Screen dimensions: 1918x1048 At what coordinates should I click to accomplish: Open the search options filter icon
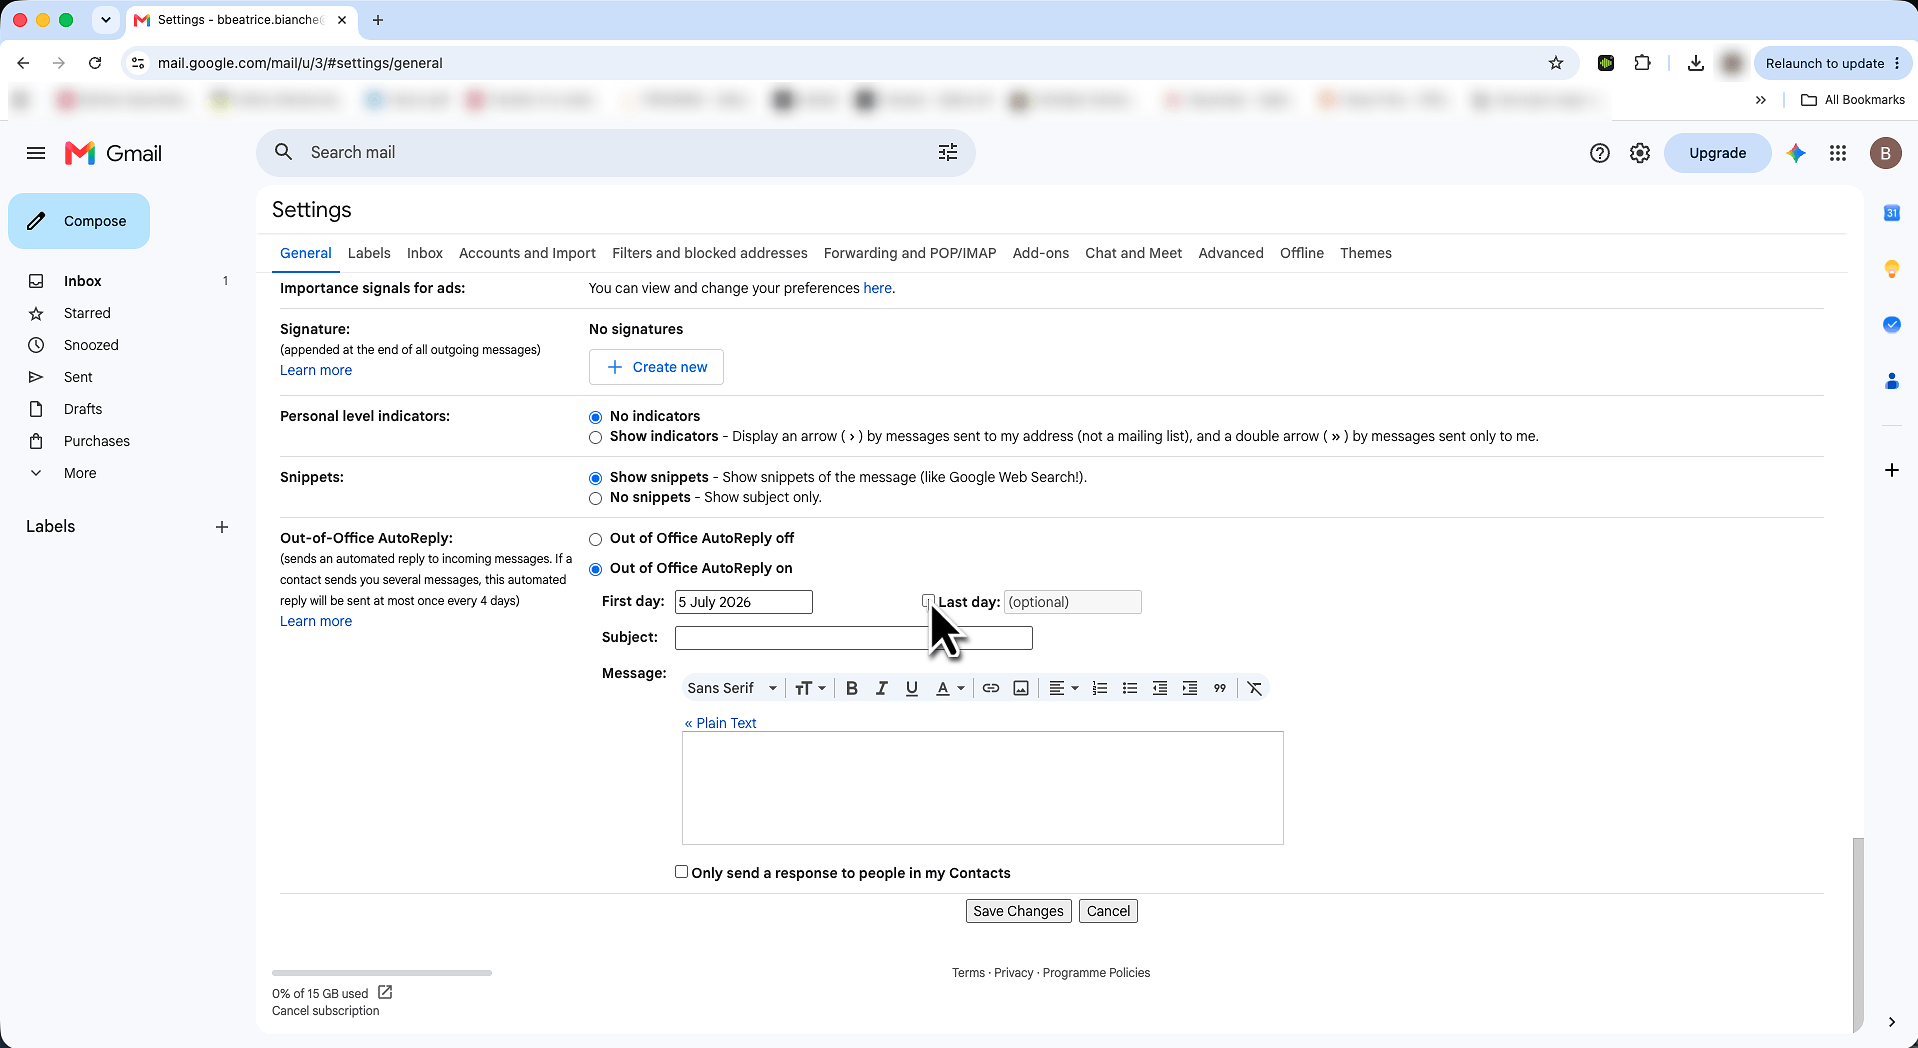[948, 152]
